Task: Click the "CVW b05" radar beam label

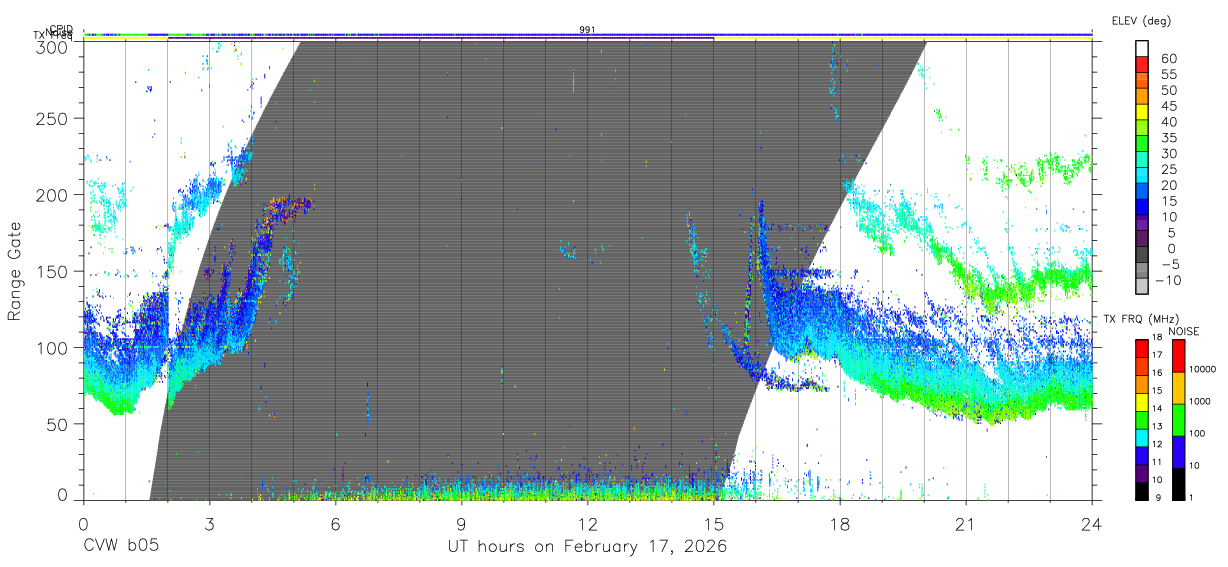Action: coord(120,547)
